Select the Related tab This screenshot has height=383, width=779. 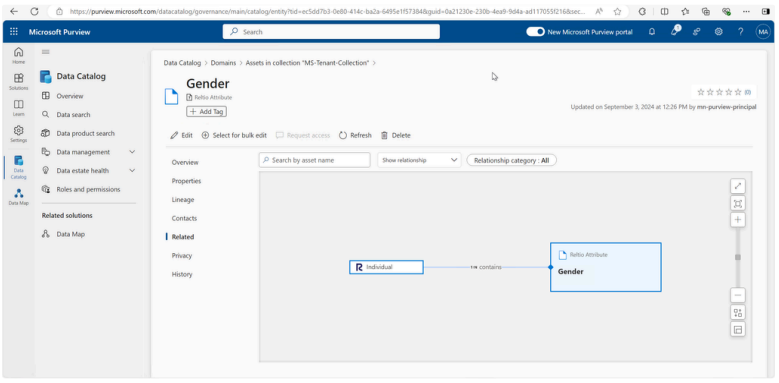(183, 237)
